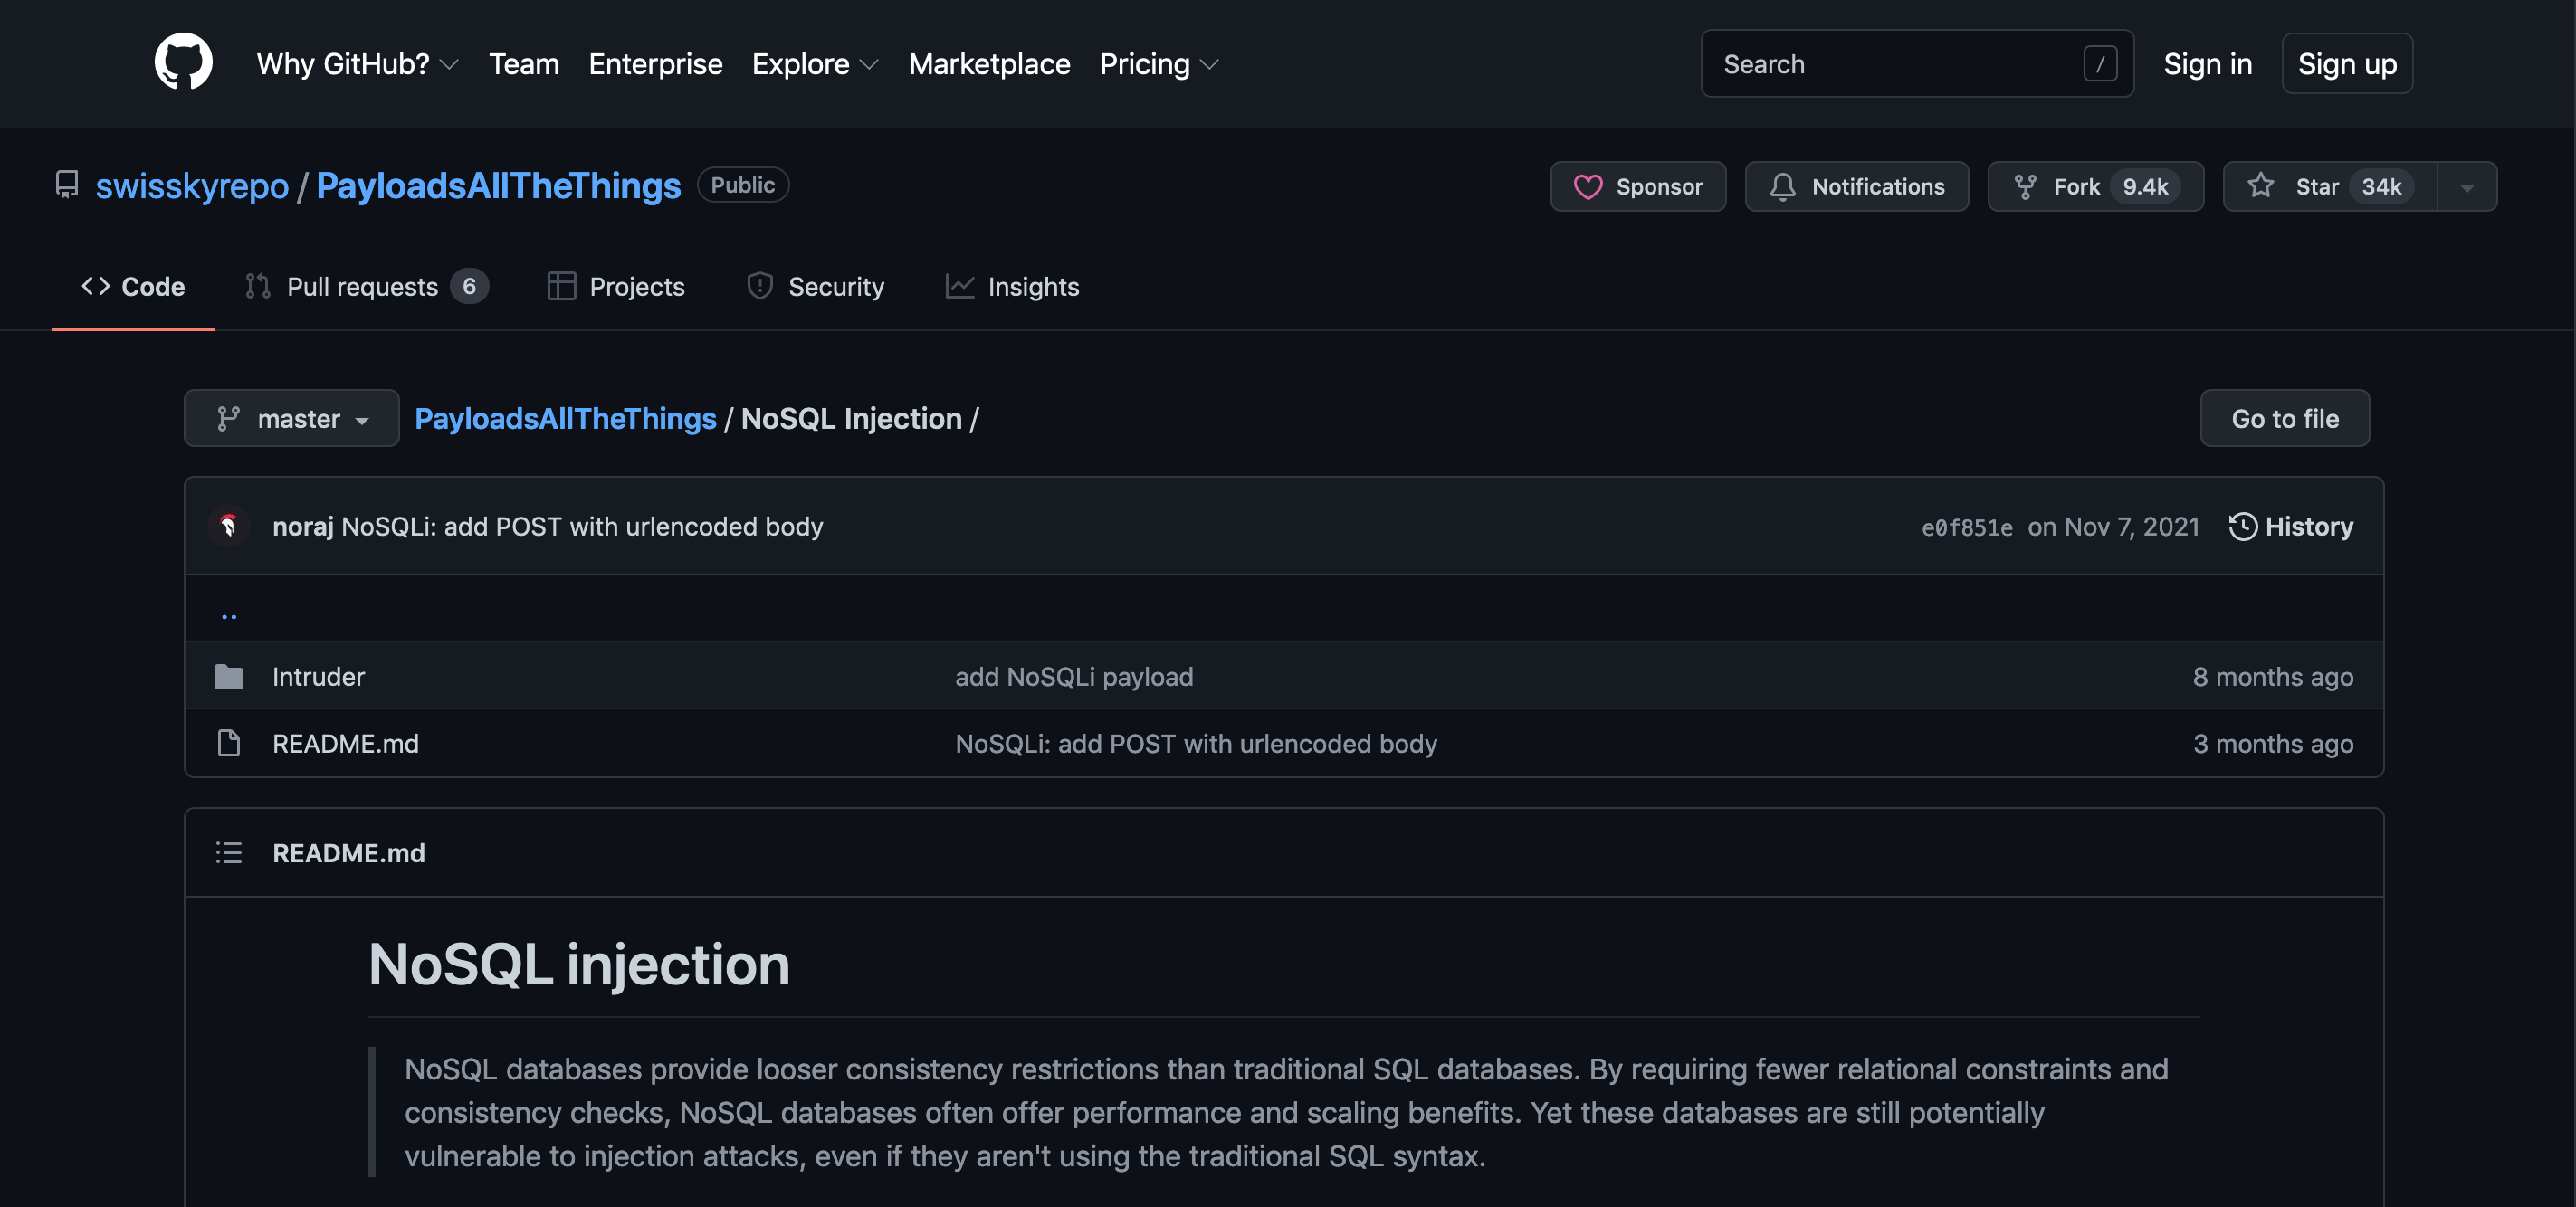Image resolution: width=2576 pixels, height=1207 pixels.
Task: Open the commit message NoSQLi: add POST link in header
Action: (582, 527)
